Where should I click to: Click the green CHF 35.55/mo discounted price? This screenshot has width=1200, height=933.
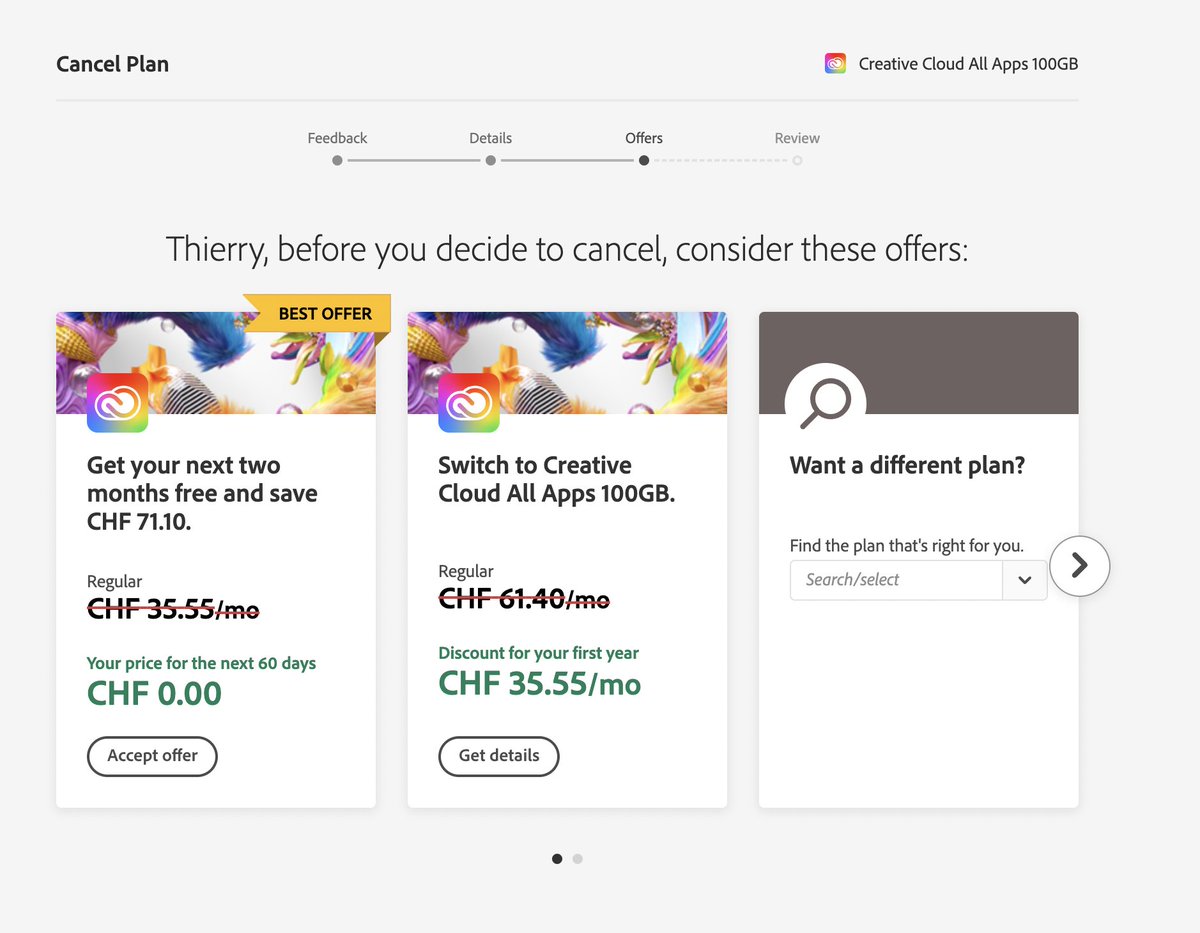click(x=540, y=683)
